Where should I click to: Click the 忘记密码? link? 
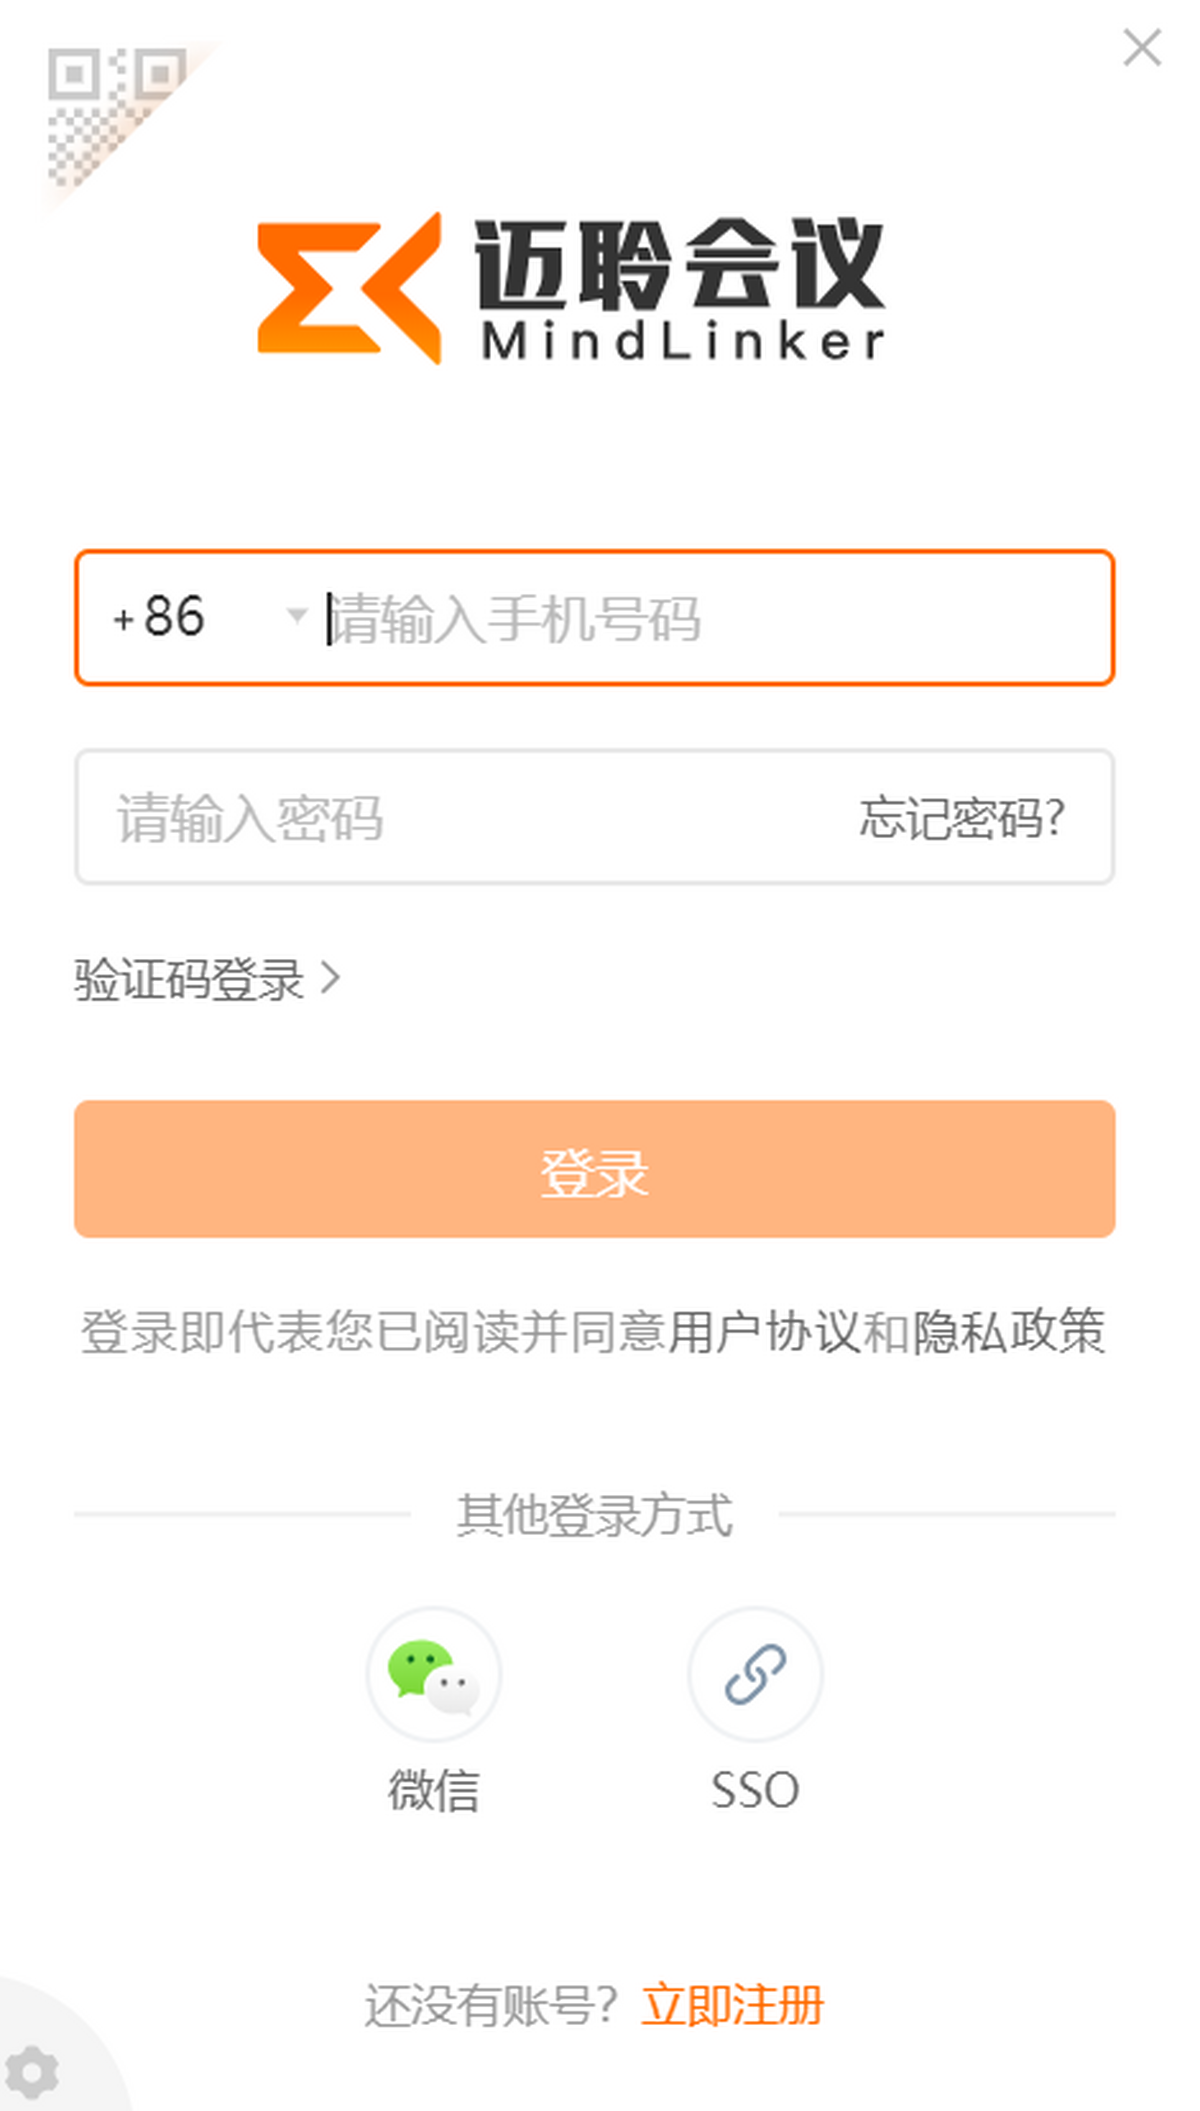click(x=961, y=818)
